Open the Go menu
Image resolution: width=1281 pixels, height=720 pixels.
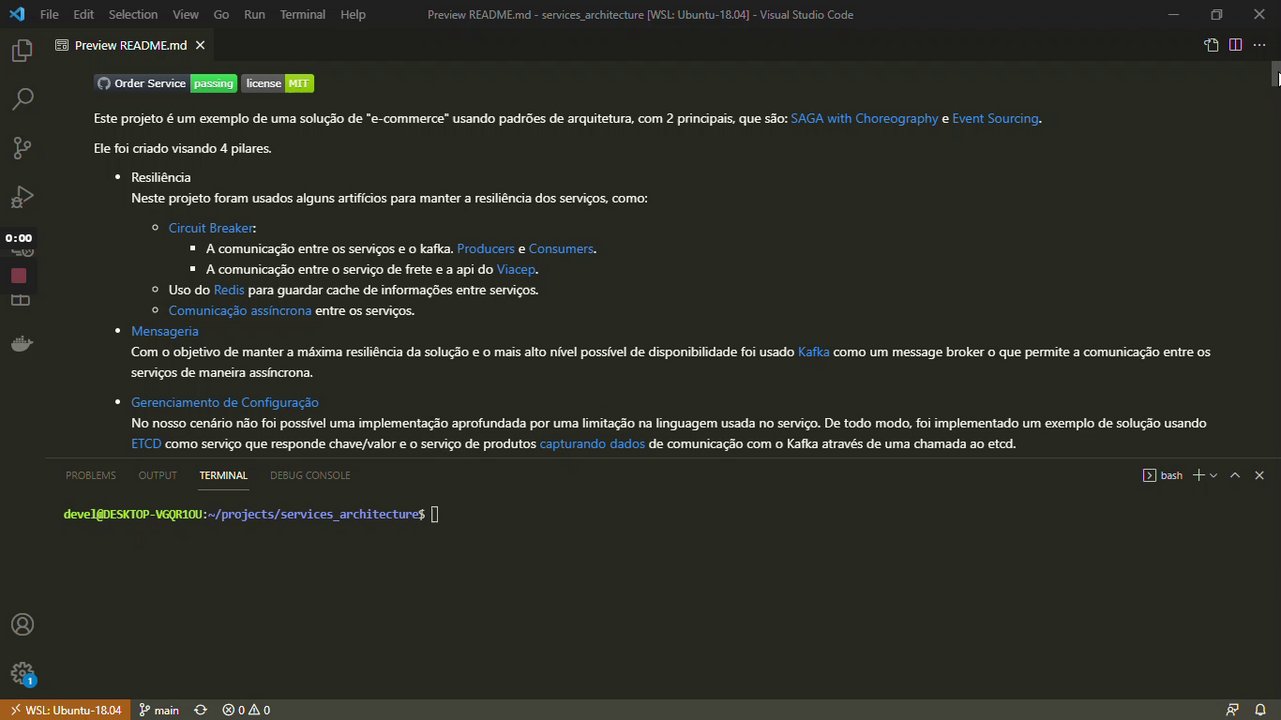[x=221, y=14]
